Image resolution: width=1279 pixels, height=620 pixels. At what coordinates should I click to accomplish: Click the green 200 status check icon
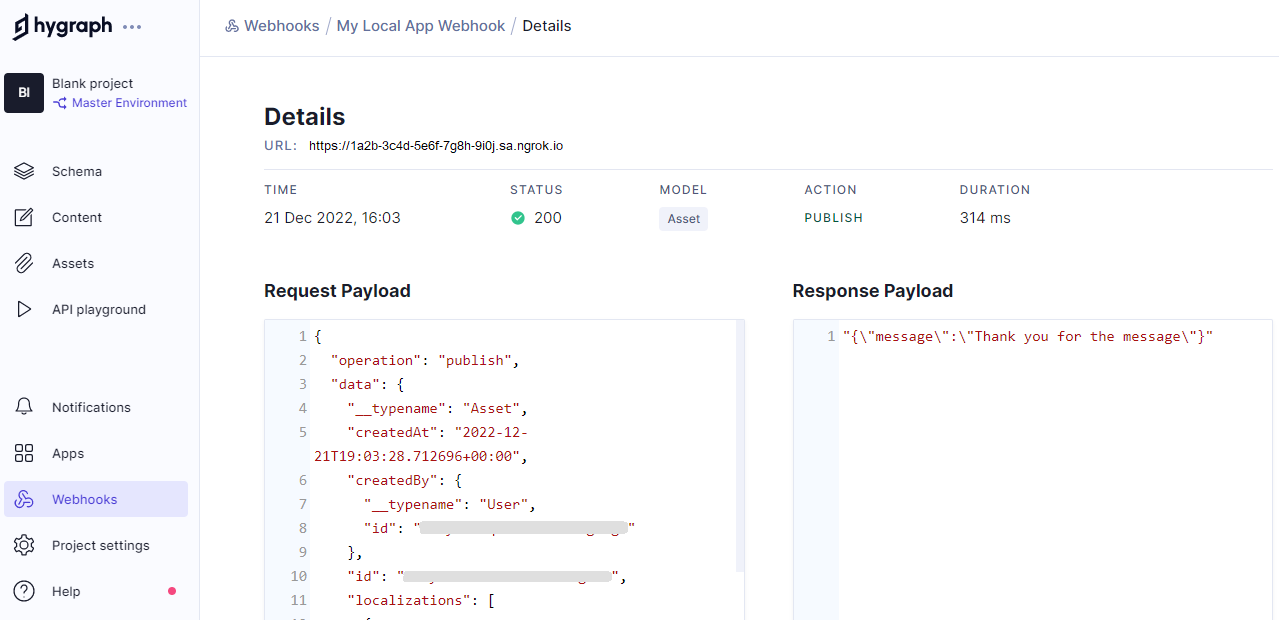click(518, 217)
